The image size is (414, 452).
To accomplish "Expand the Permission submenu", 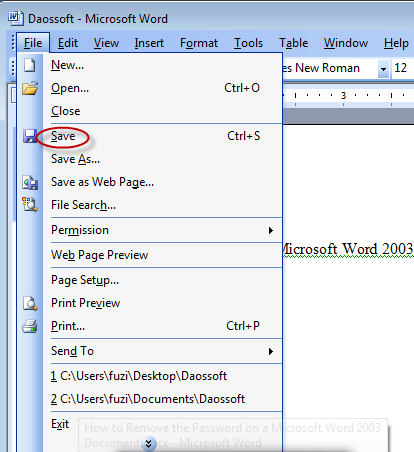I will point(271,230).
